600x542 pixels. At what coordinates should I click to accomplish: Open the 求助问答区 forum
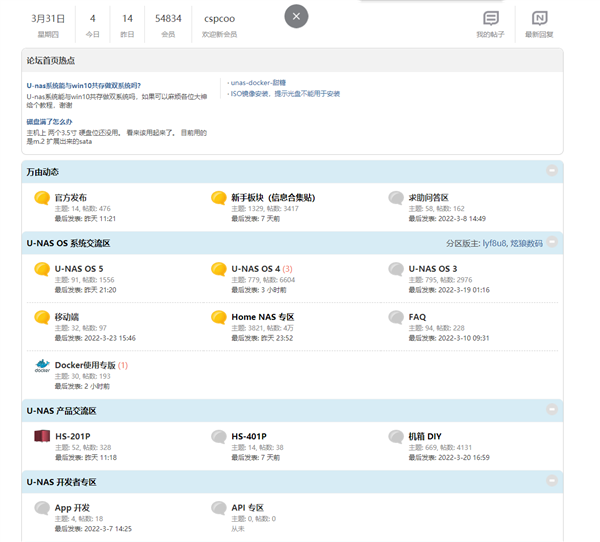pos(429,198)
